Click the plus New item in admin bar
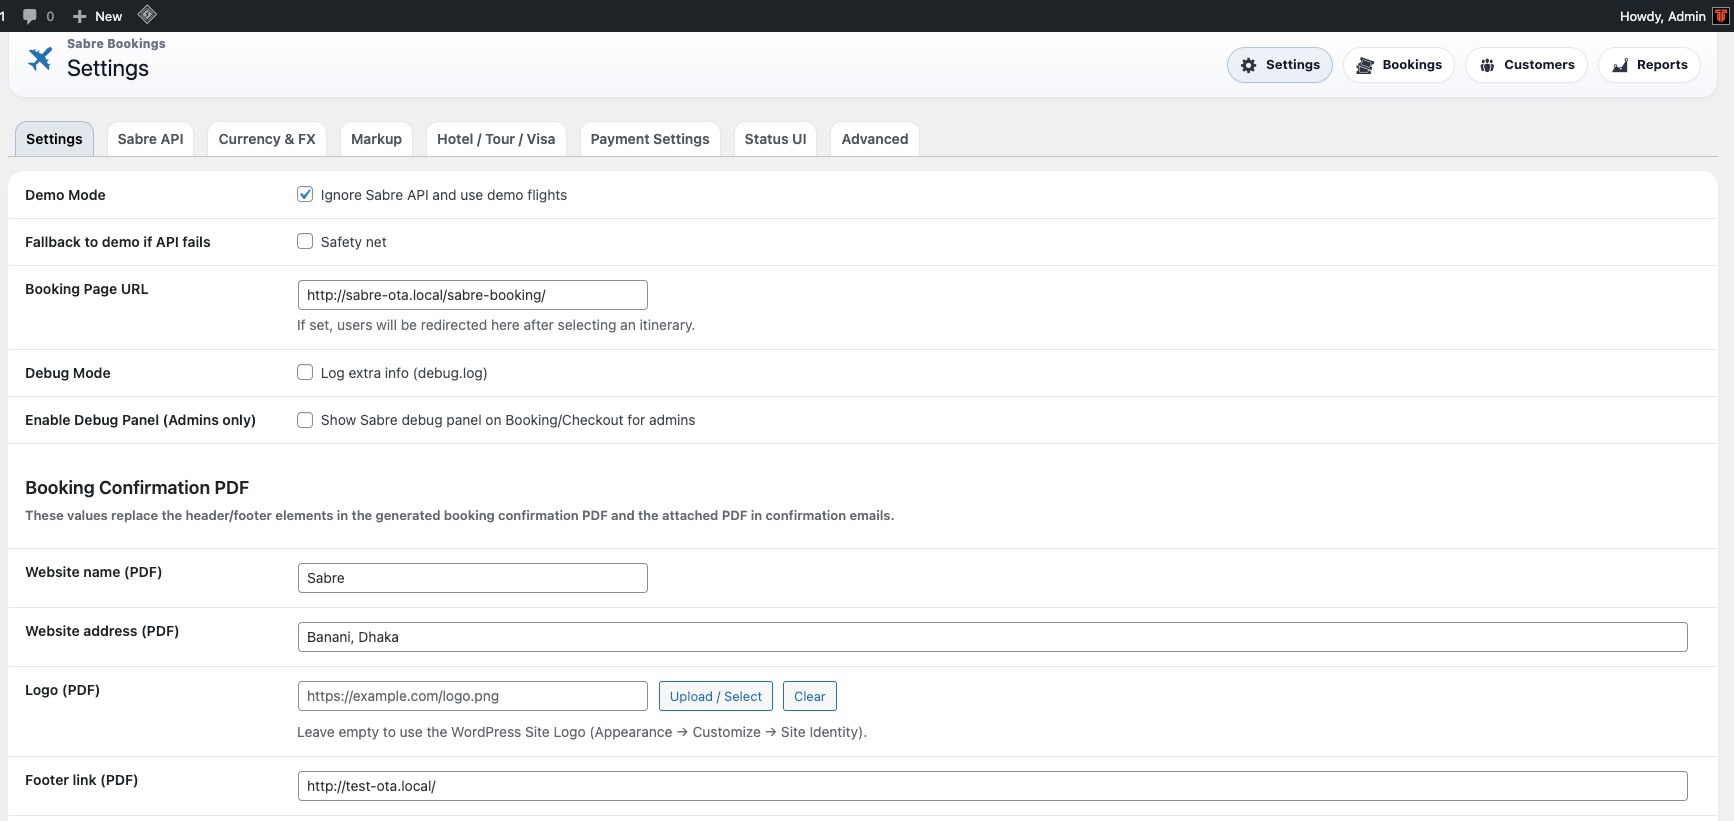Screen dimensions: 1734x821 (x=98, y=16)
